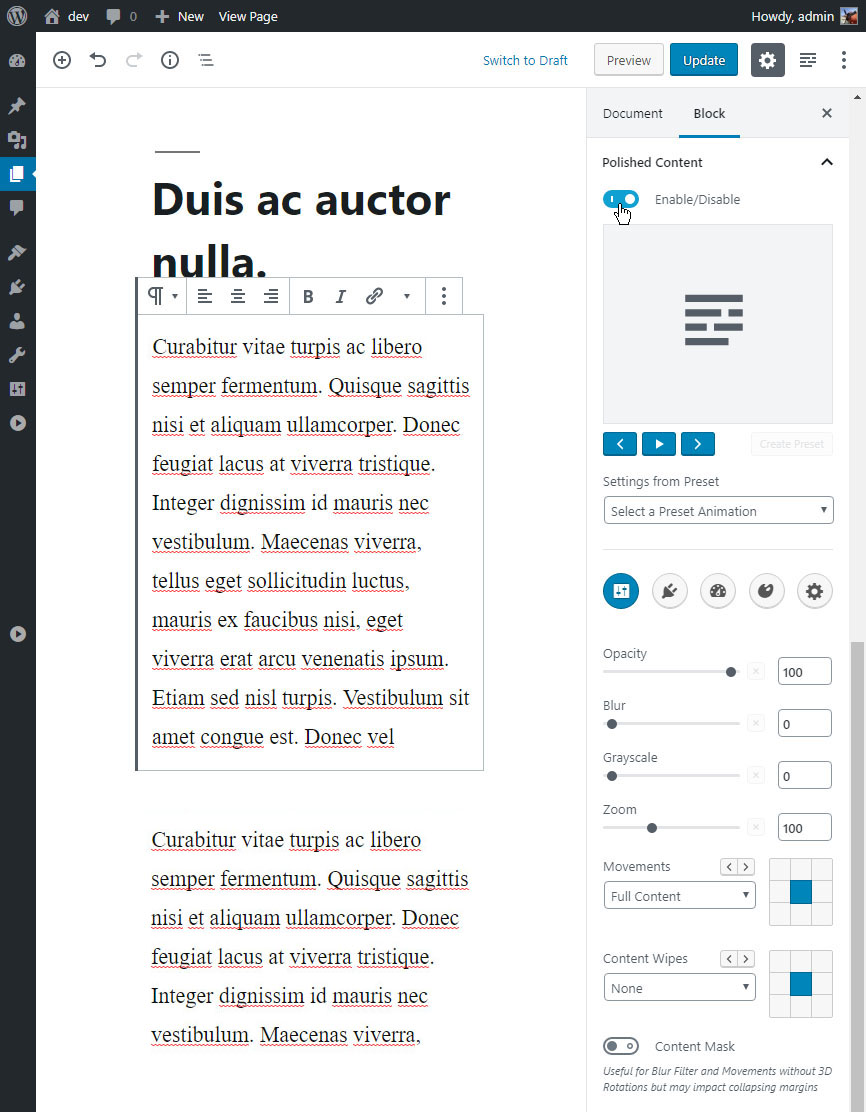Open the Select a Preset Animation dropdown
This screenshot has width=866, height=1112.
click(718, 511)
